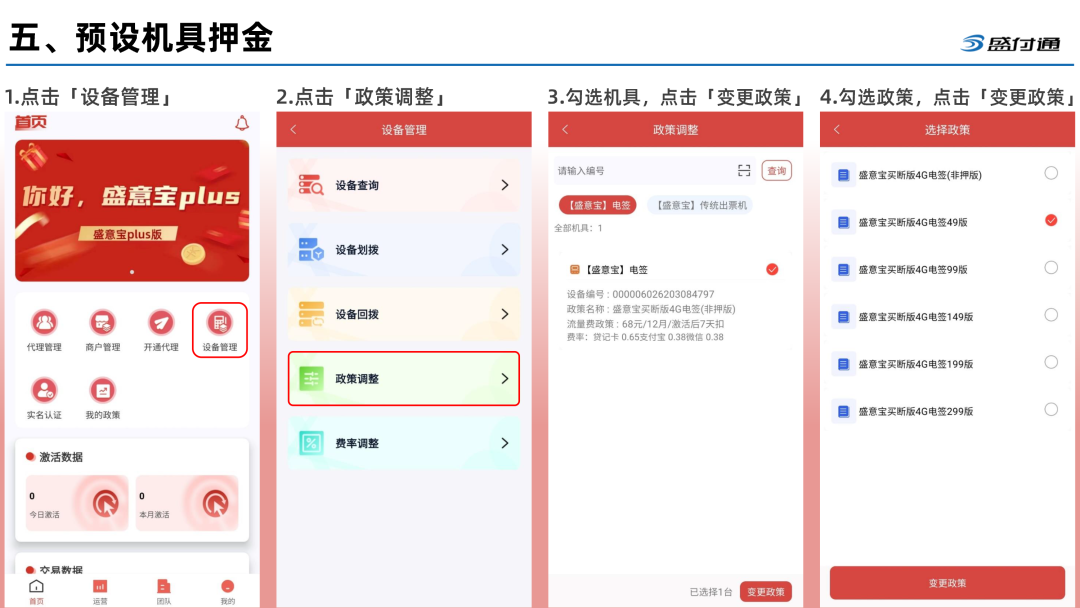Screen dimensions: 1080x608
Task: Tap the 实名认证 icon
Action: click(x=44, y=390)
